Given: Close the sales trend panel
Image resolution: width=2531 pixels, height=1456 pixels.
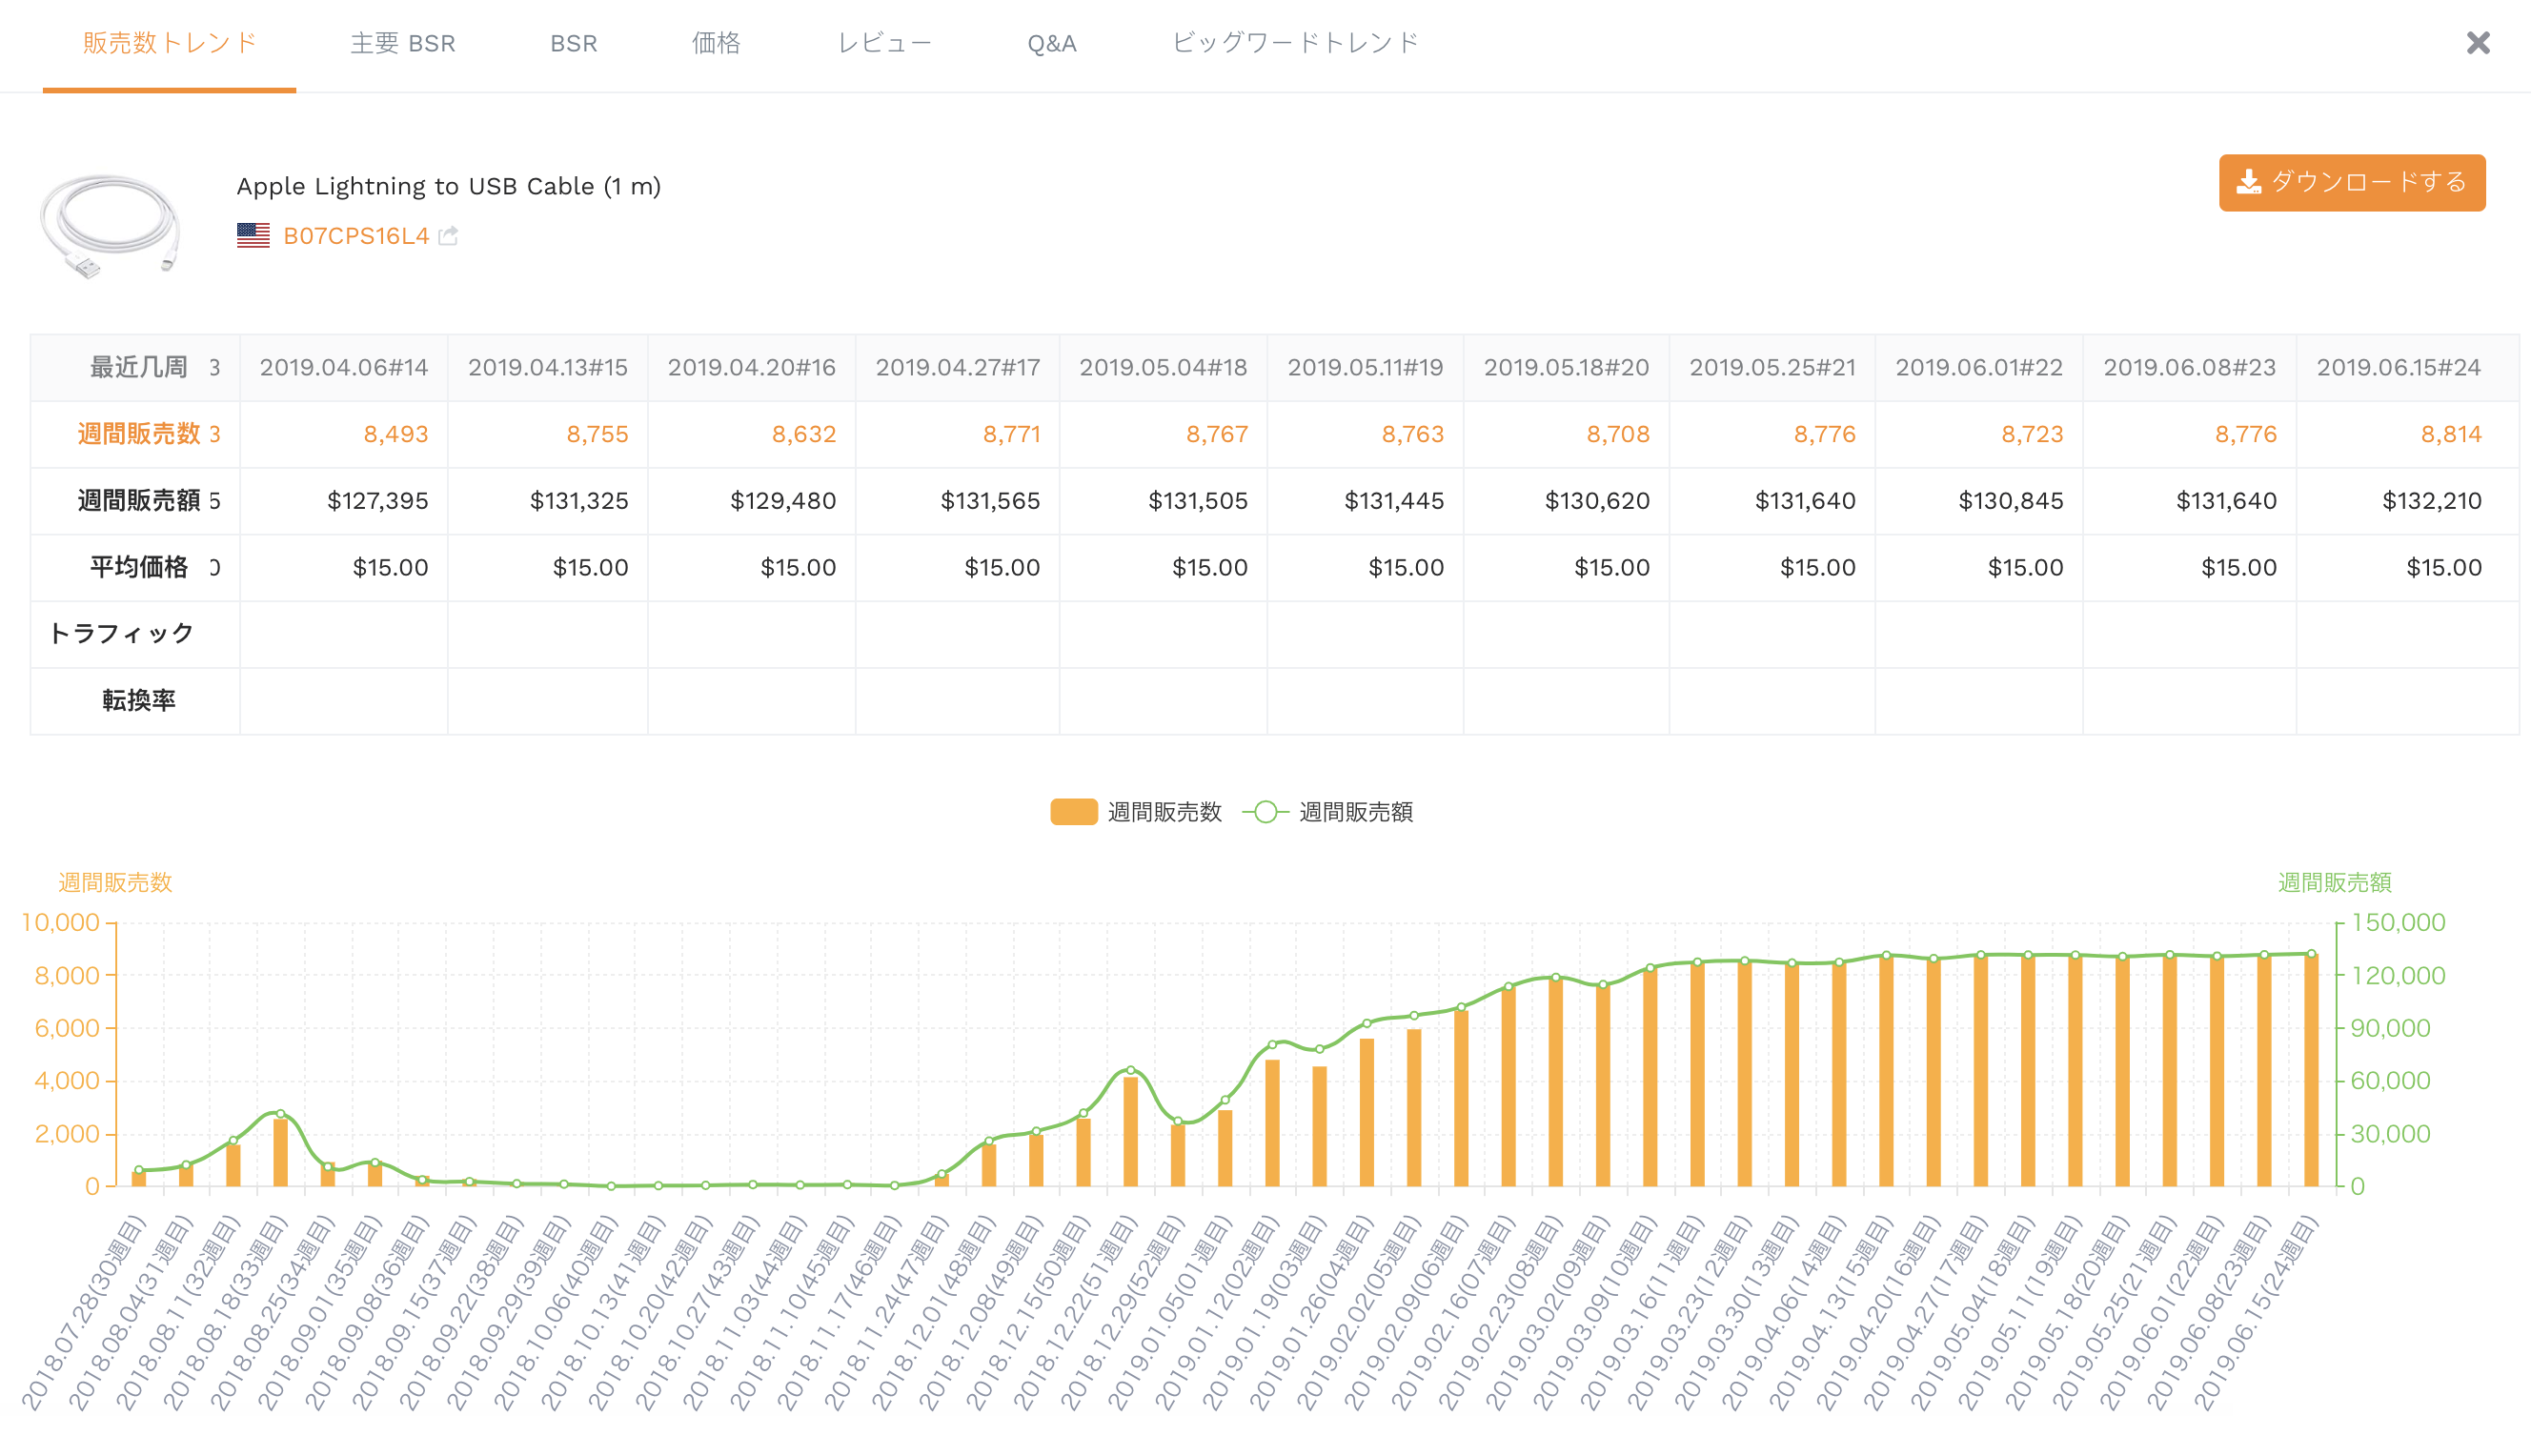Looking at the screenshot, I should tap(2477, 43).
